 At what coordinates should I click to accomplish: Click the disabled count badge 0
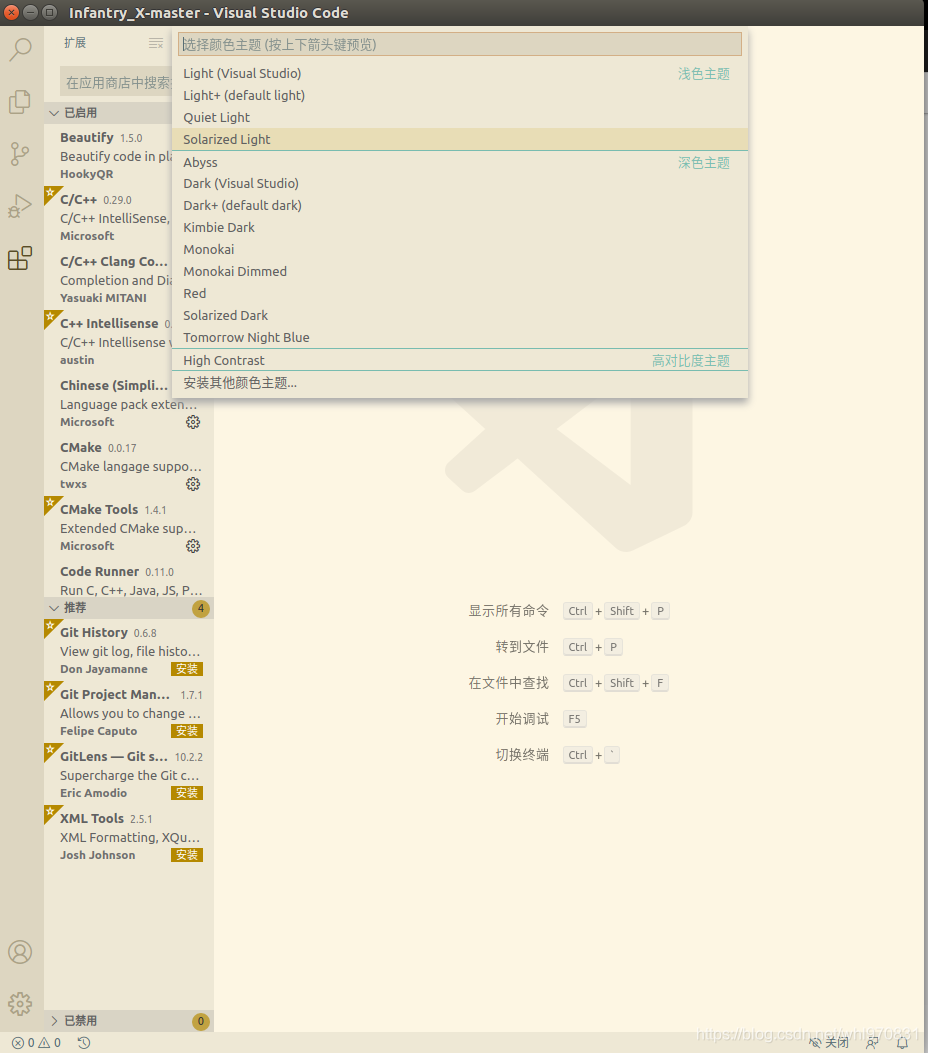pos(201,1021)
